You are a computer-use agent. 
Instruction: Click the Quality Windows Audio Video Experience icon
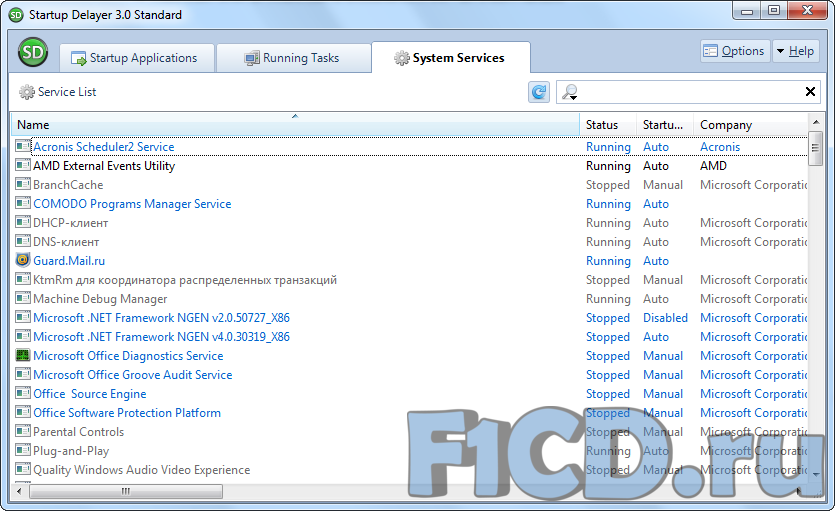(x=23, y=469)
